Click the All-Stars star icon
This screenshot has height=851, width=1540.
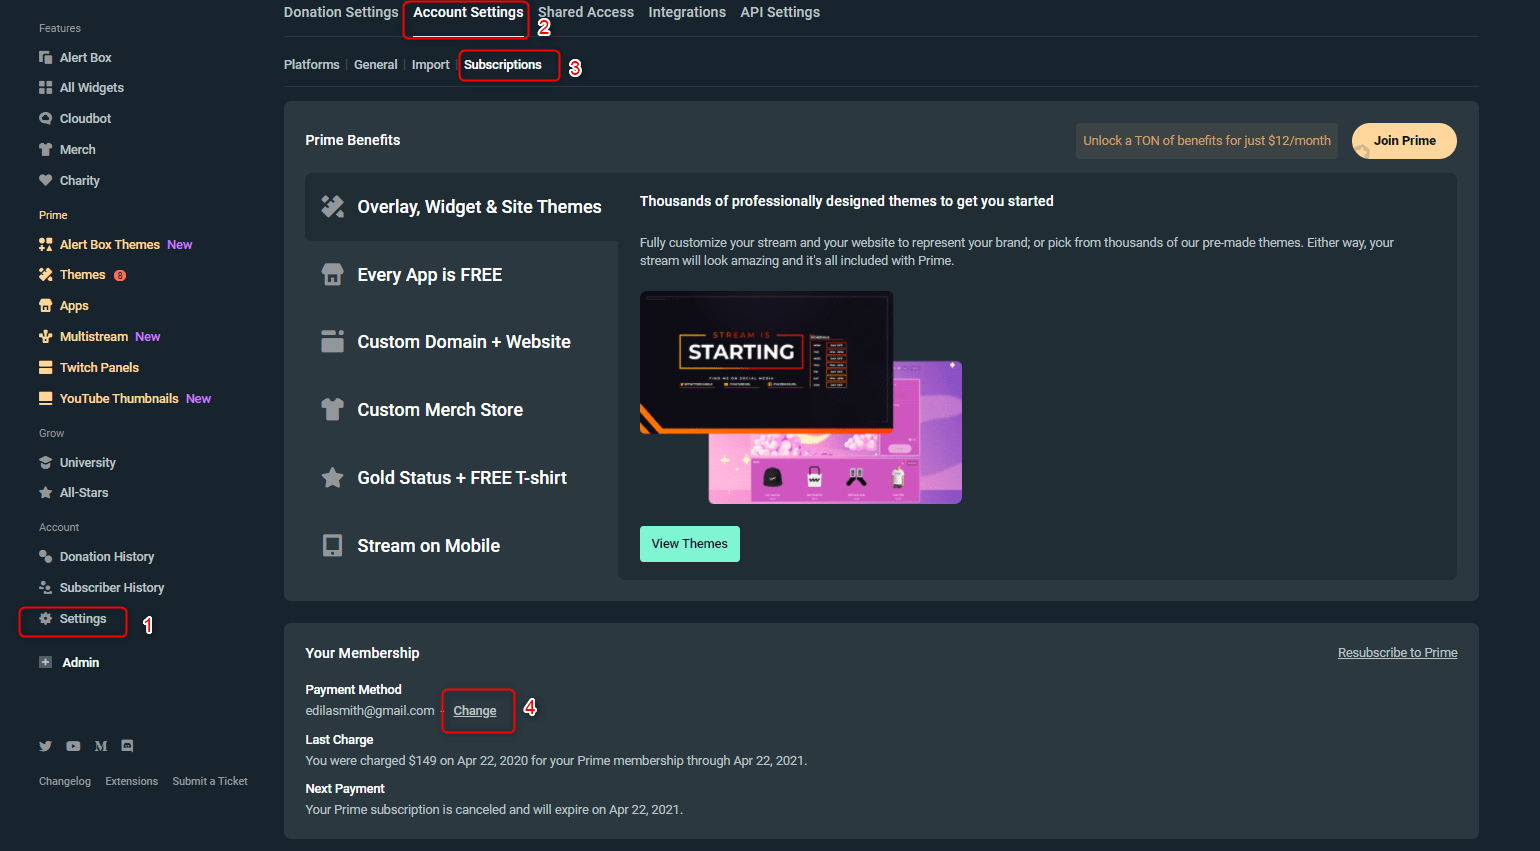tap(45, 492)
